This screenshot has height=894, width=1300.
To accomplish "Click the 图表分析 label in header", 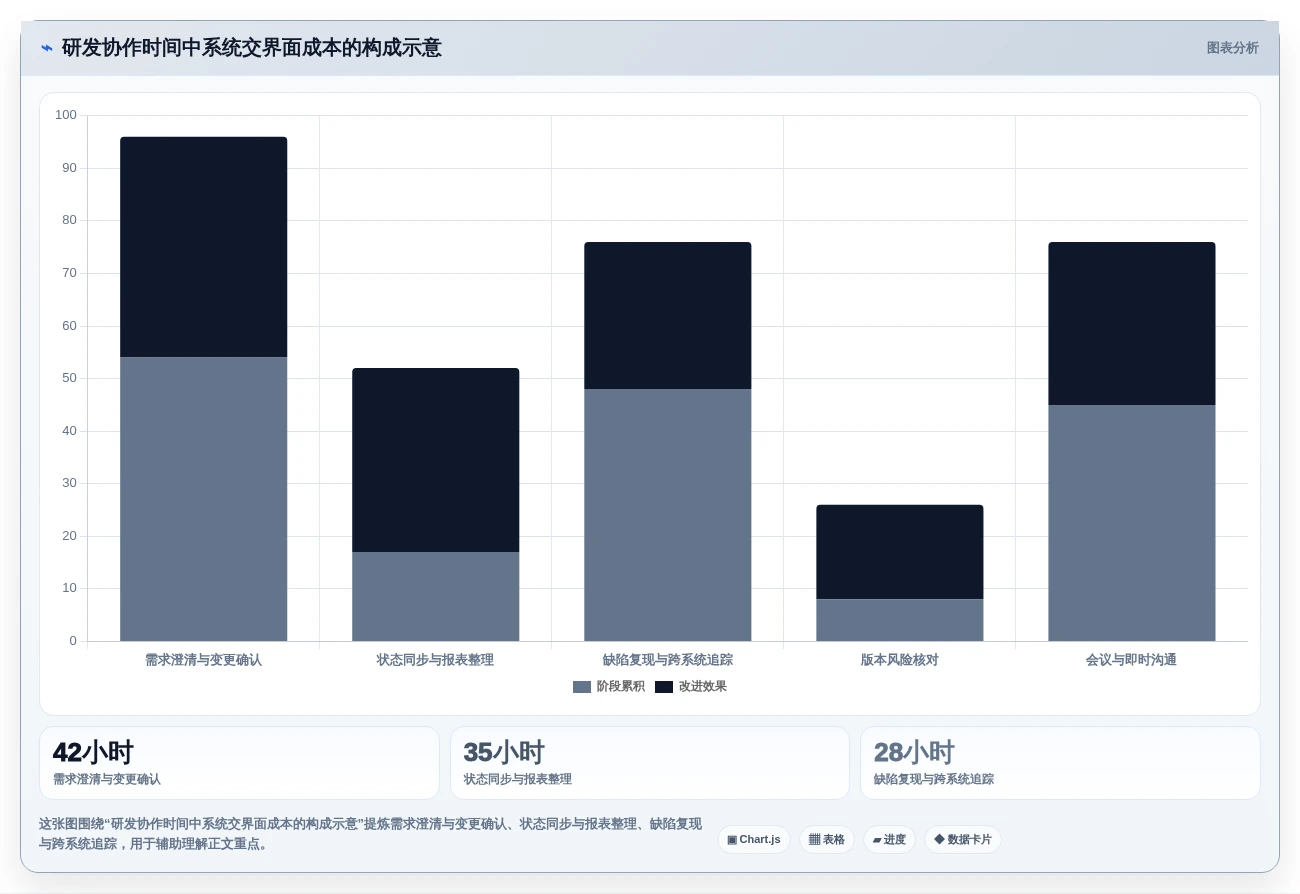I will pyautogui.click(x=1232, y=48).
